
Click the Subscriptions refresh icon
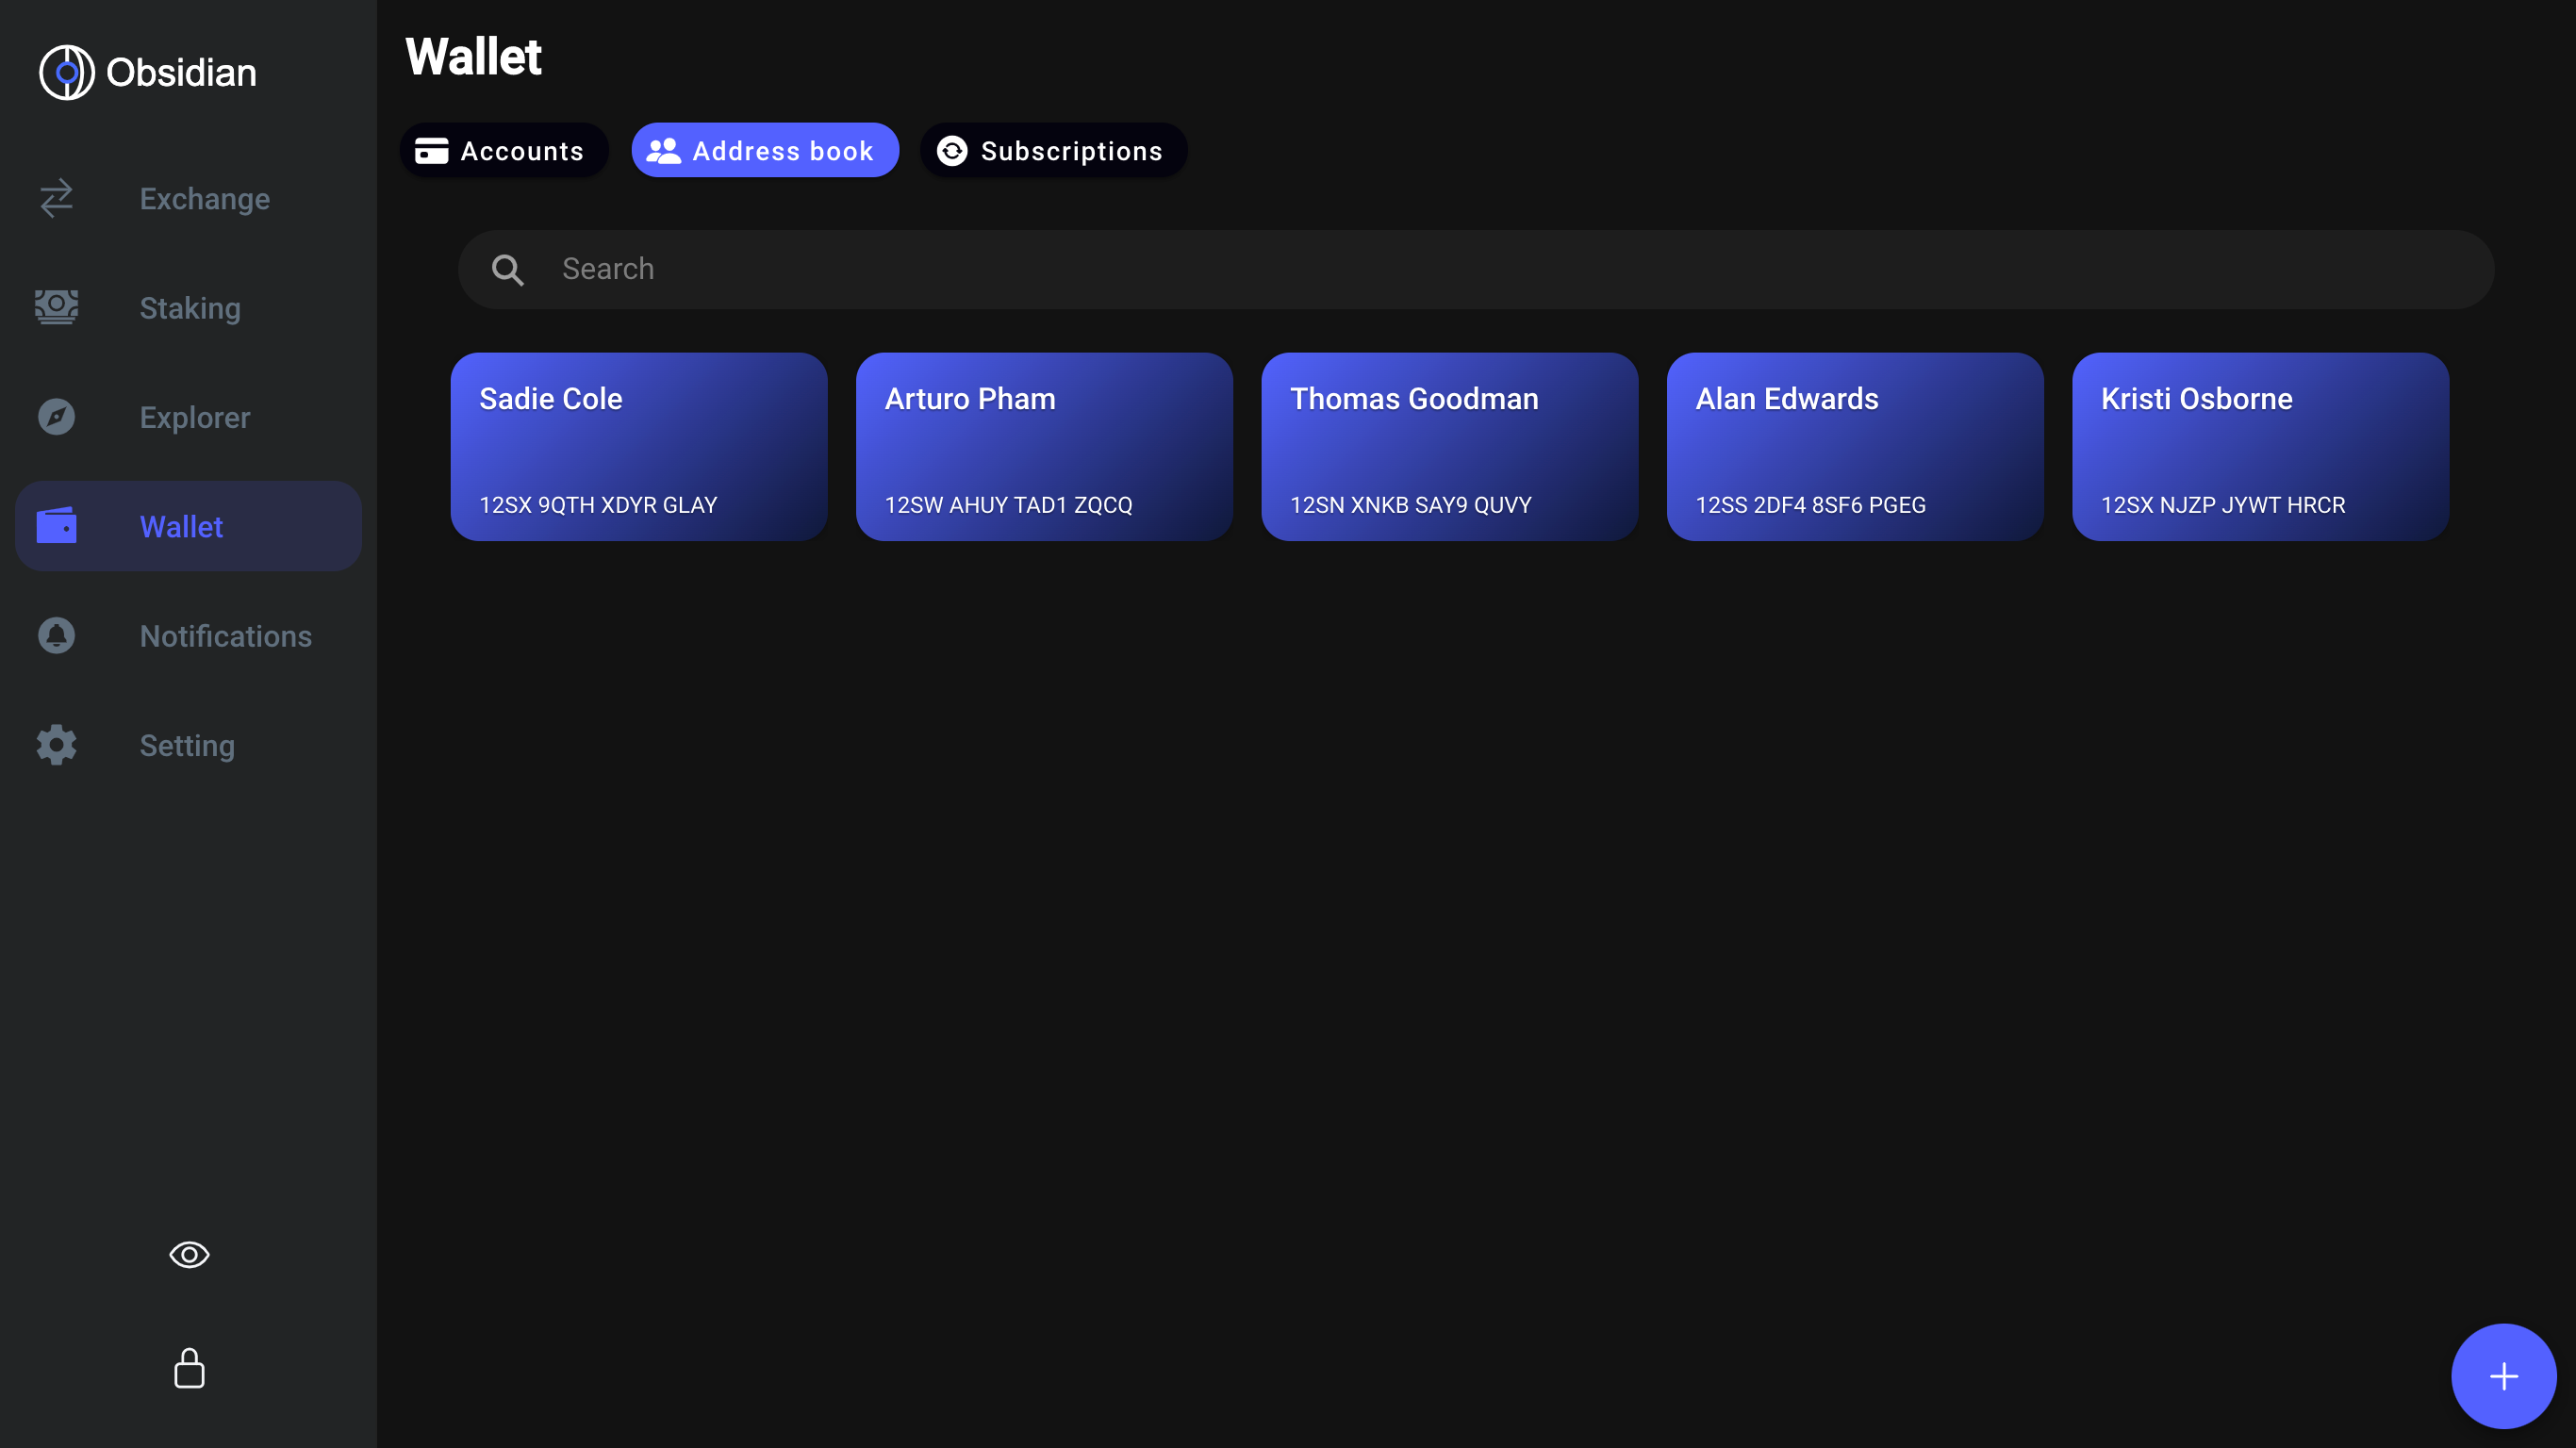click(x=952, y=151)
